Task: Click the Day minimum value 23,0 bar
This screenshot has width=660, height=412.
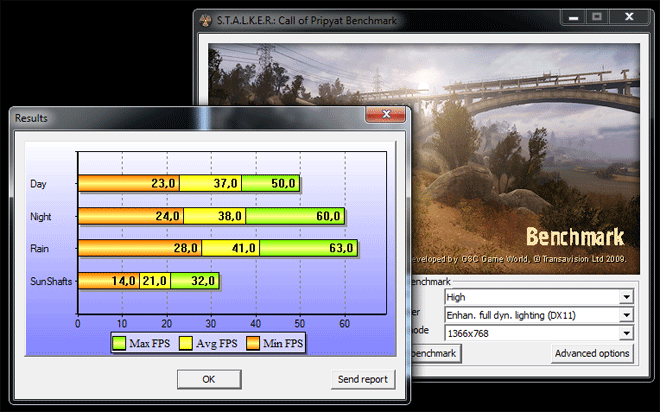Action: [129, 183]
